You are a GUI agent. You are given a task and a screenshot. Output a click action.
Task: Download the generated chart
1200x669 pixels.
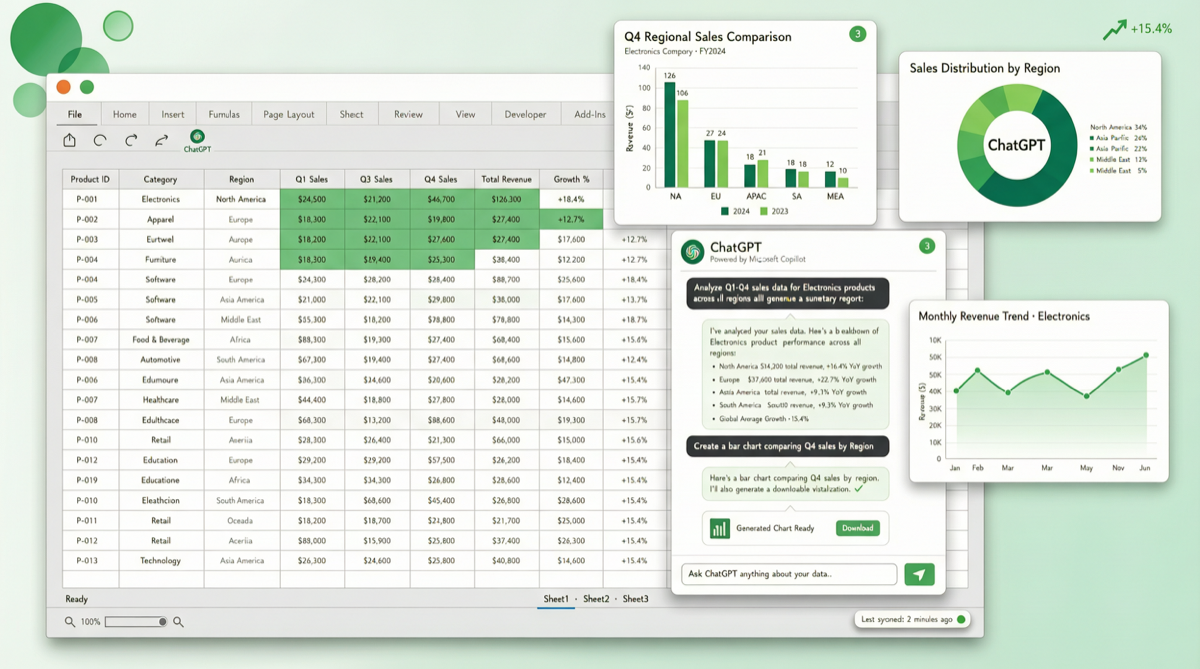tap(858, 528)
